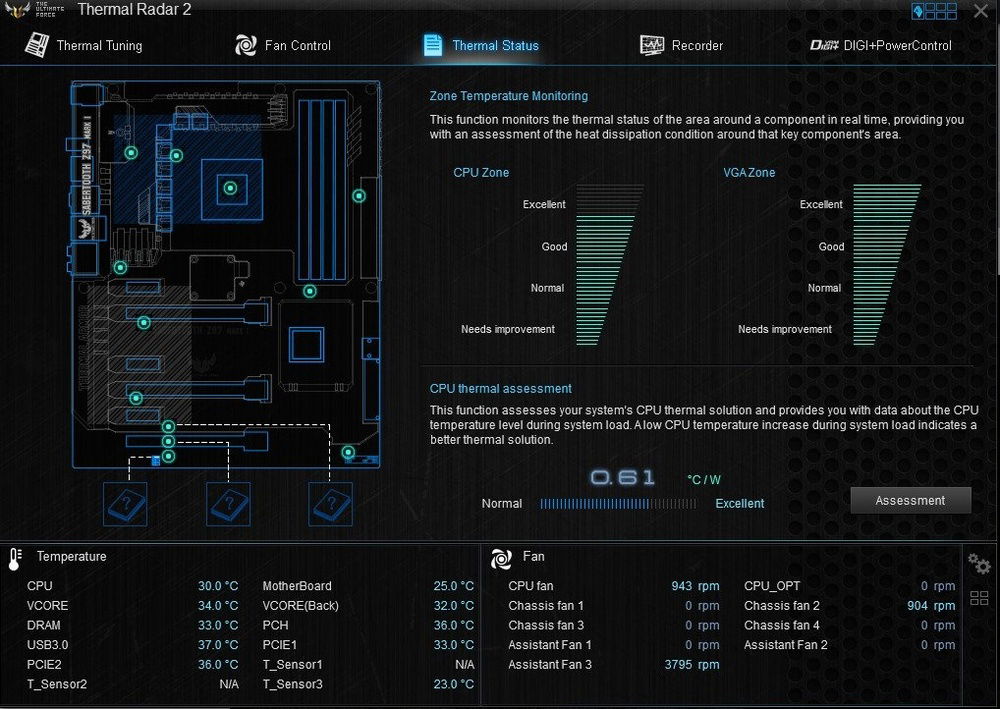
Task: Click the fan icon beside the Fan heading
Action: (501, 558)
